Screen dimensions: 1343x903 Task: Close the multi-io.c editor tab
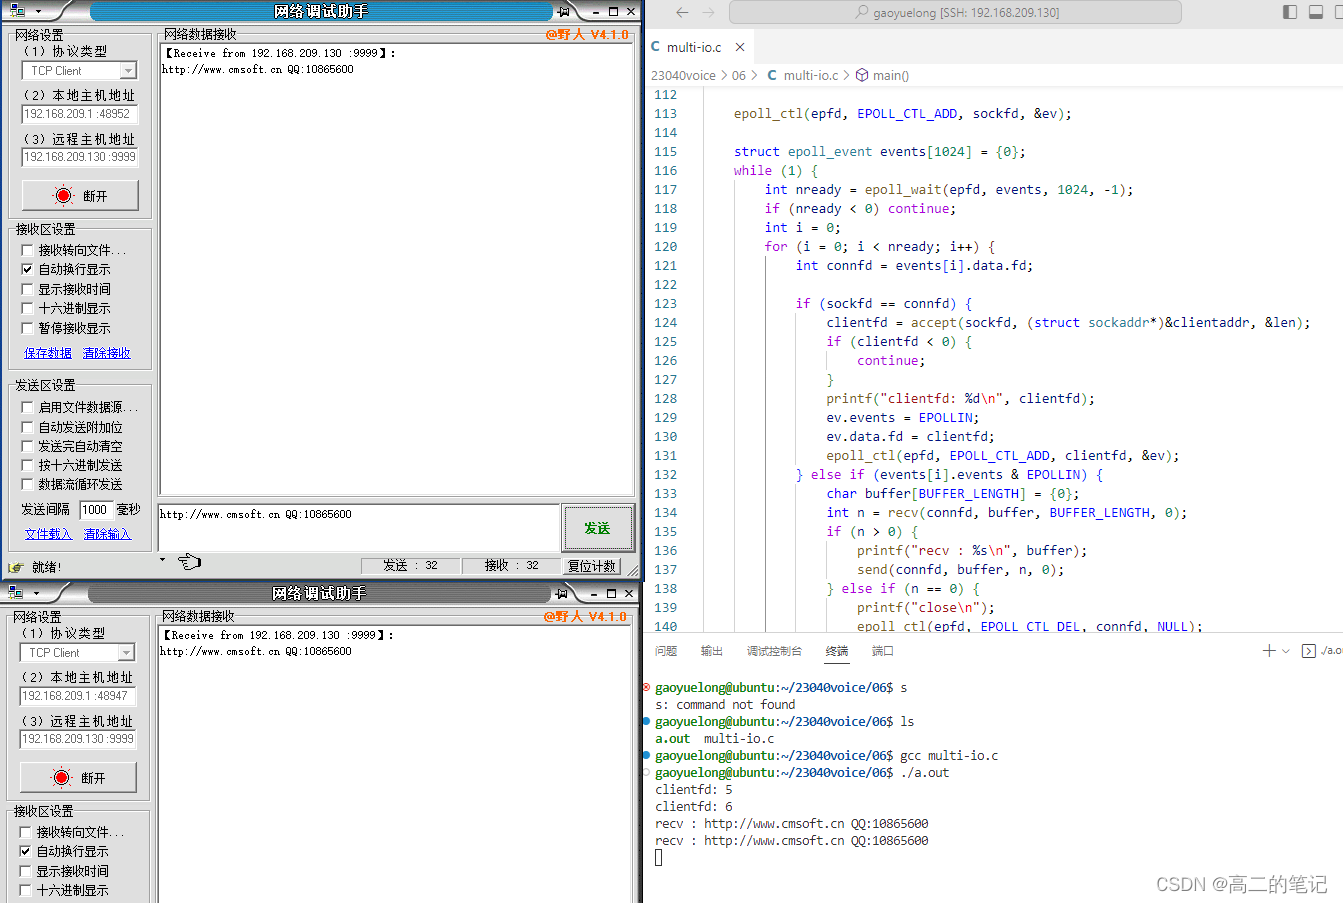pos(740,47)
